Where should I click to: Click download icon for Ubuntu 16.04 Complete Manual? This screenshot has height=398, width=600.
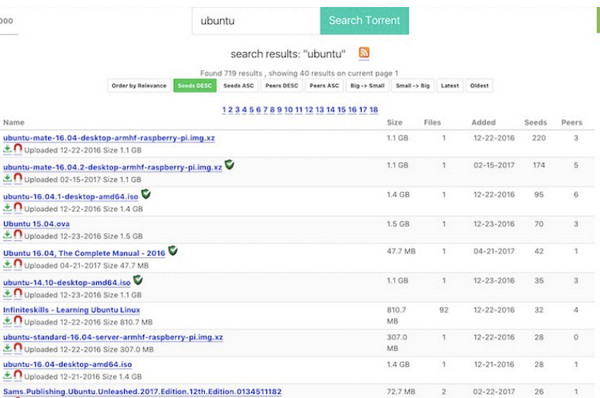(7, 265)
